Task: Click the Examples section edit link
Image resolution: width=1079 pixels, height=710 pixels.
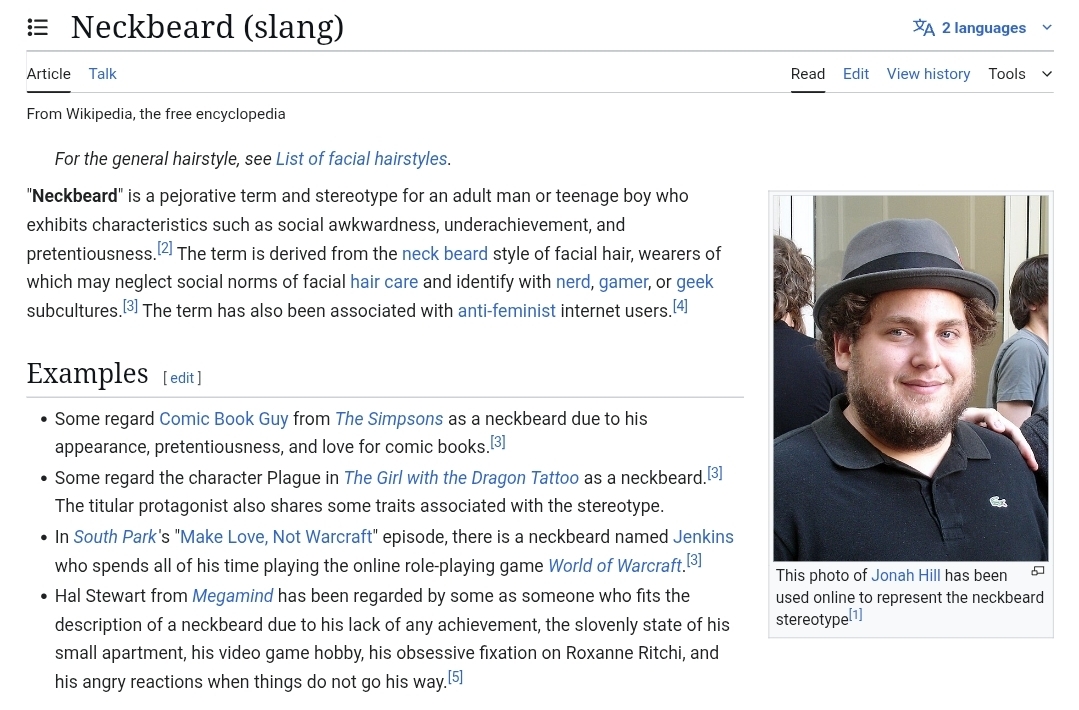Action: 182,378
